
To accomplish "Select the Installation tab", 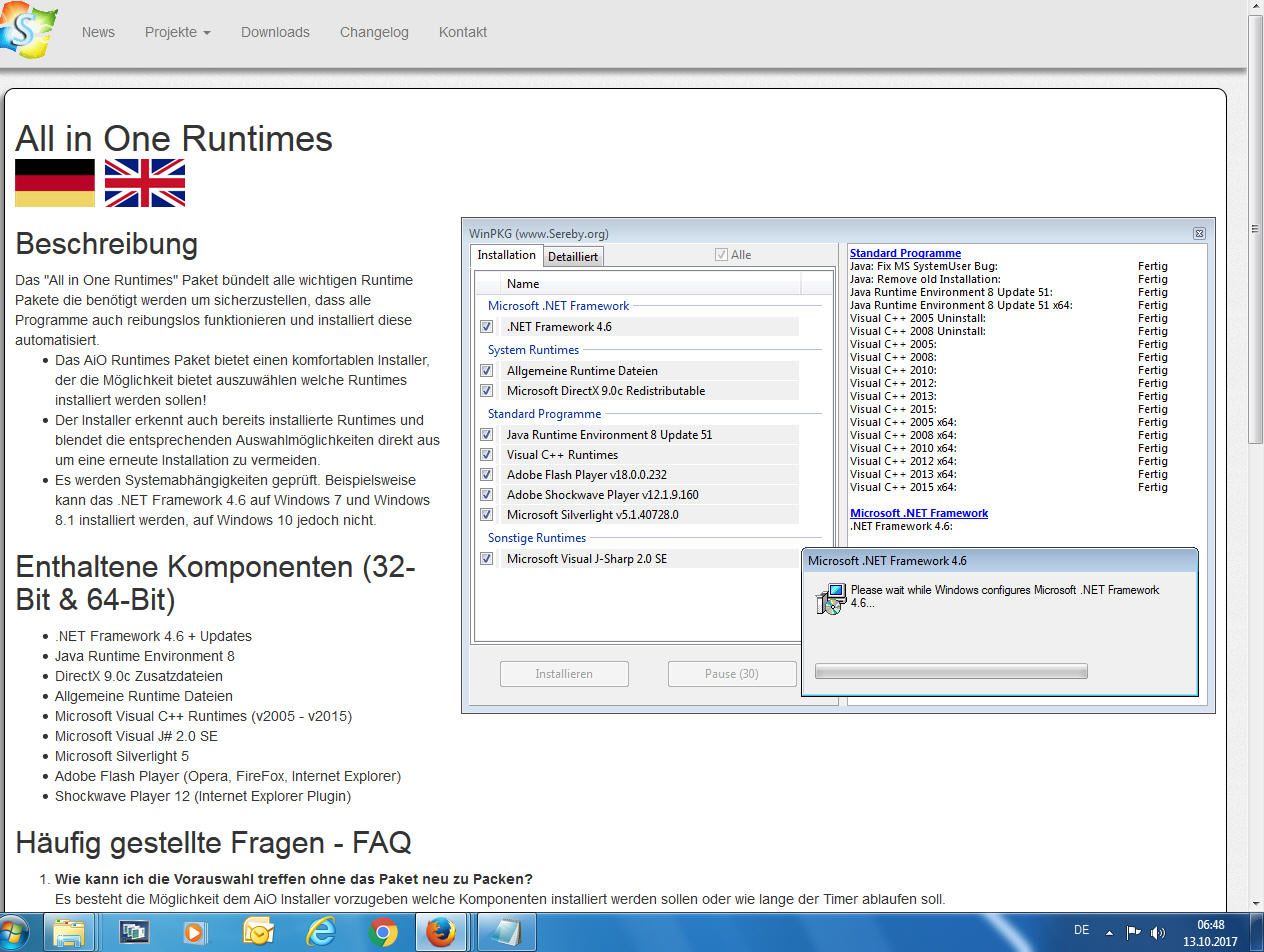I will [x=506, y=255].
